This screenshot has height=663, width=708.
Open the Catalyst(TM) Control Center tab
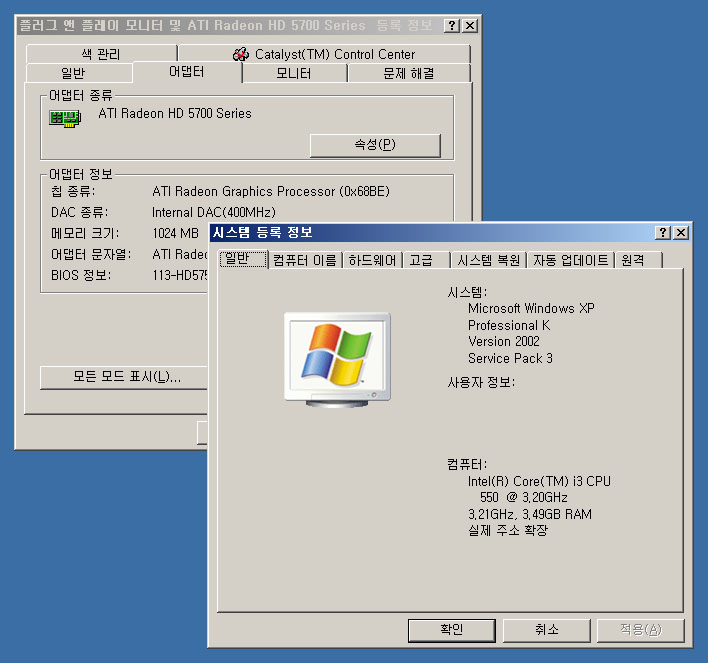(324, 54)
